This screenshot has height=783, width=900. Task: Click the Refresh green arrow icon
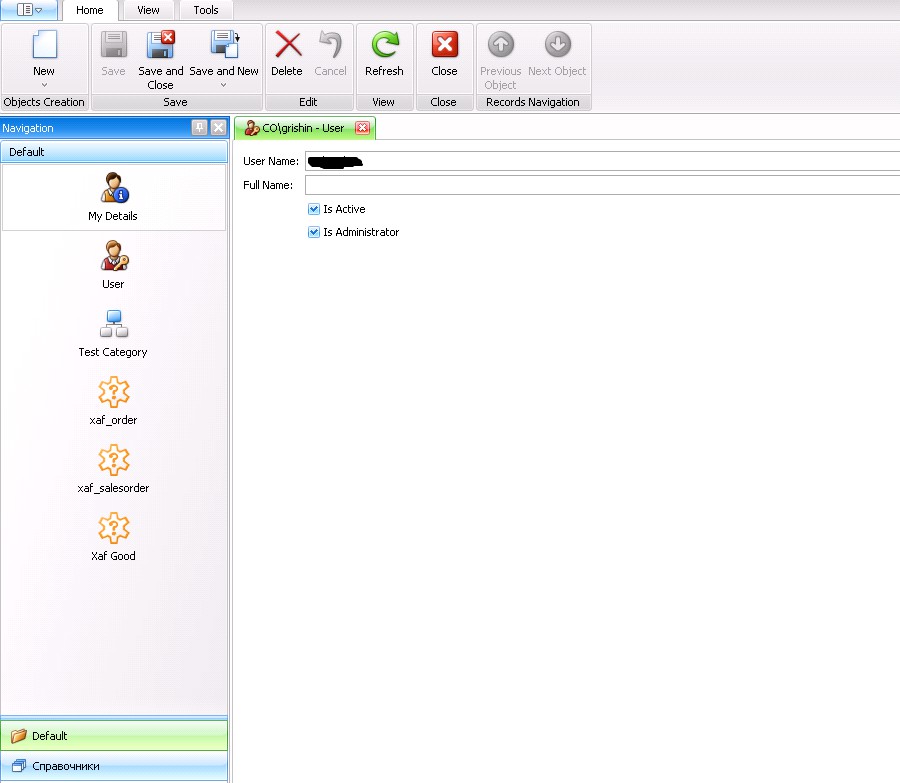(385, 45)
